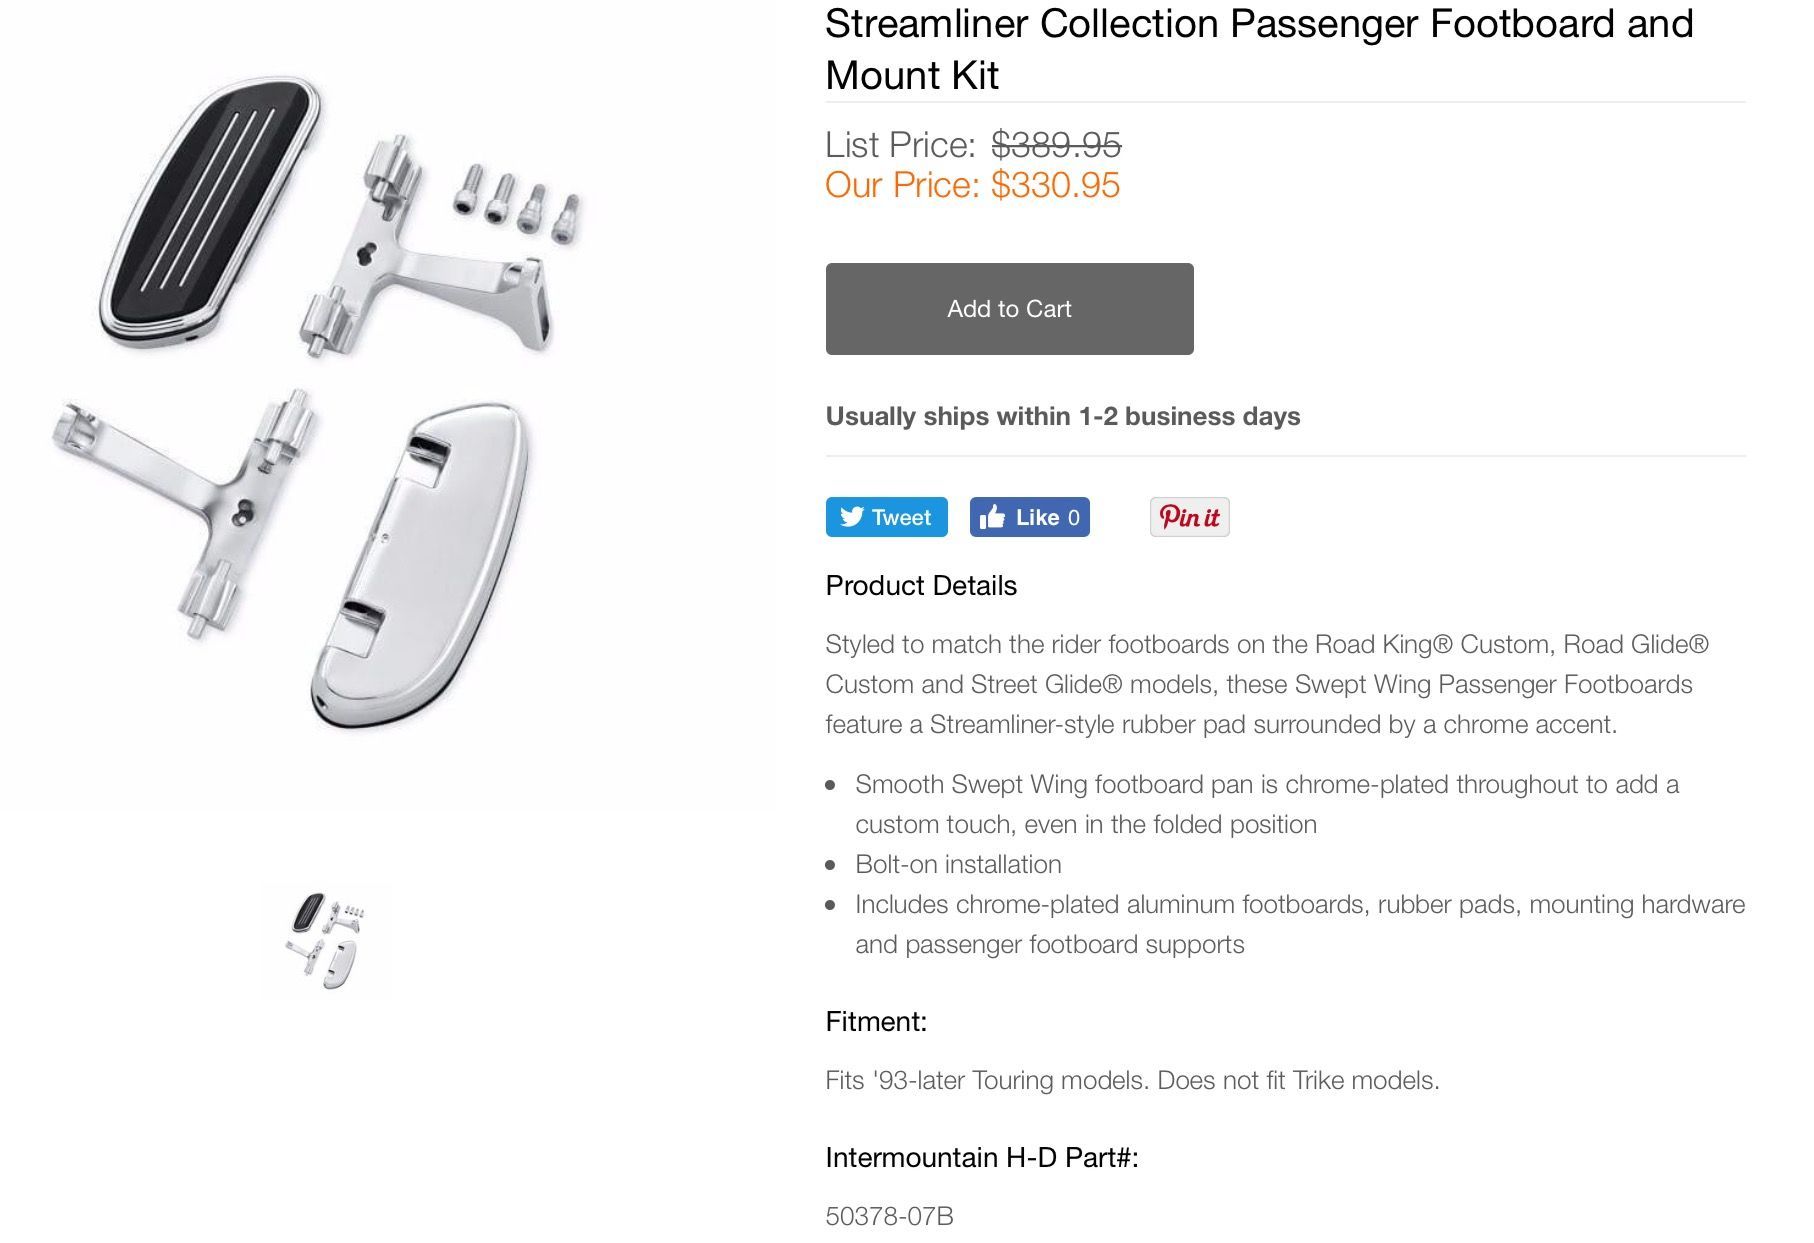Click the Streamliner Collection product title
Screen dimensions: 1814x1243
coord(1258,49)
